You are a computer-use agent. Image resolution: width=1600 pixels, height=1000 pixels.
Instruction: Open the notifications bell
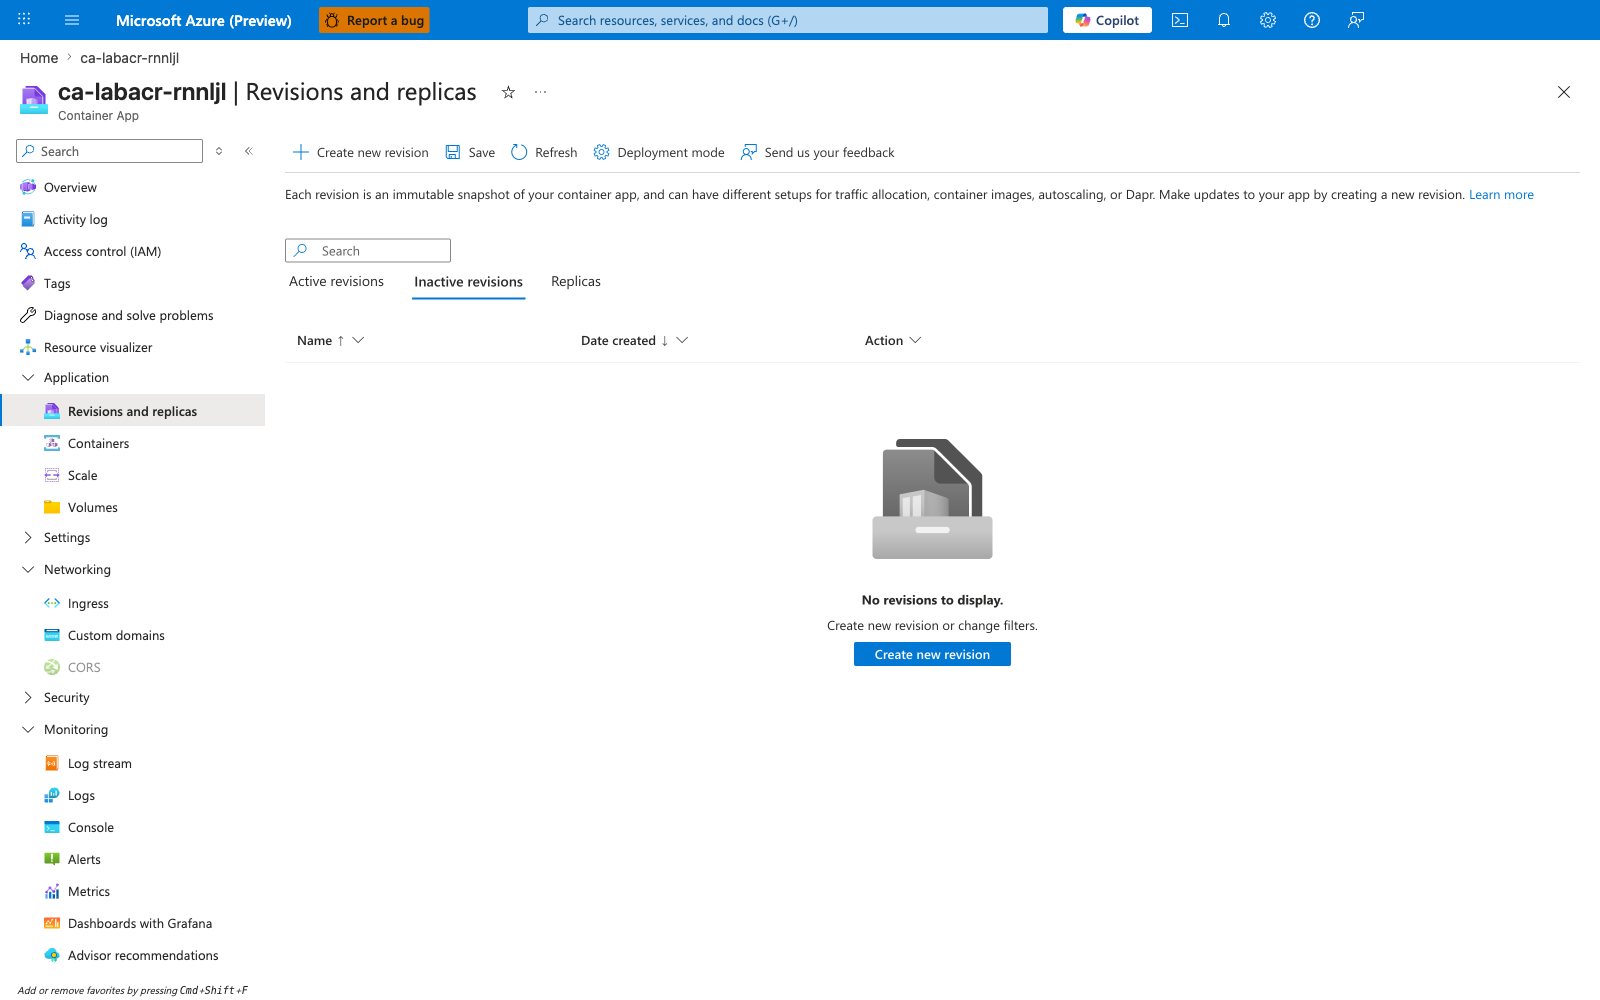(x=1224, y=20)
